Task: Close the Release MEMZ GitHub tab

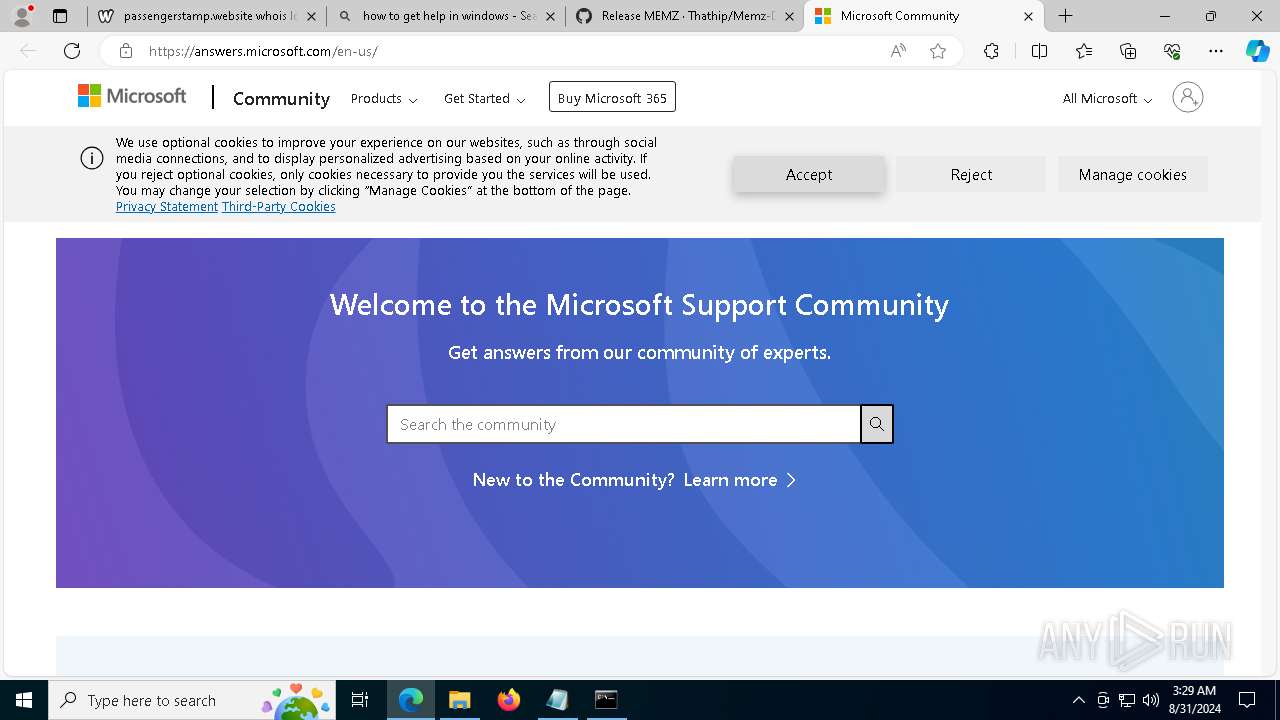Action: coord(789,16)
